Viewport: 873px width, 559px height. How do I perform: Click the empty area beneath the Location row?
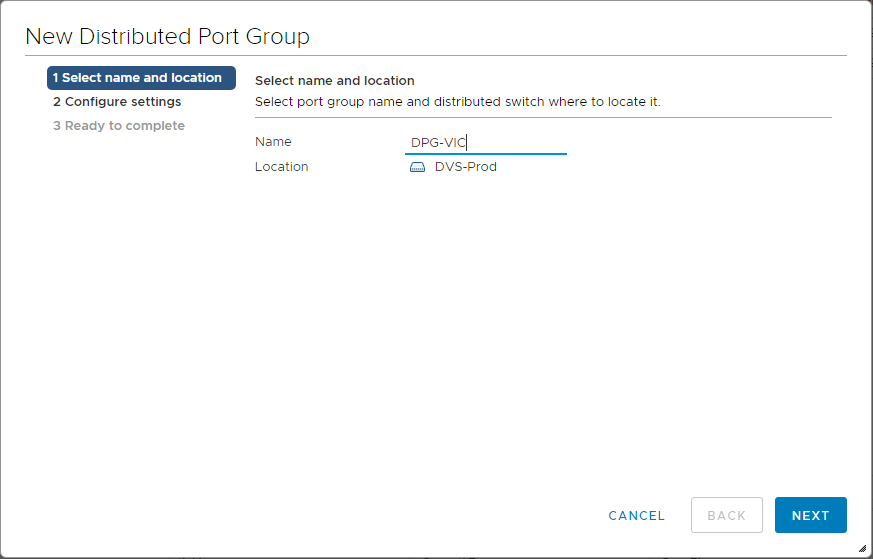pos(543,300)
